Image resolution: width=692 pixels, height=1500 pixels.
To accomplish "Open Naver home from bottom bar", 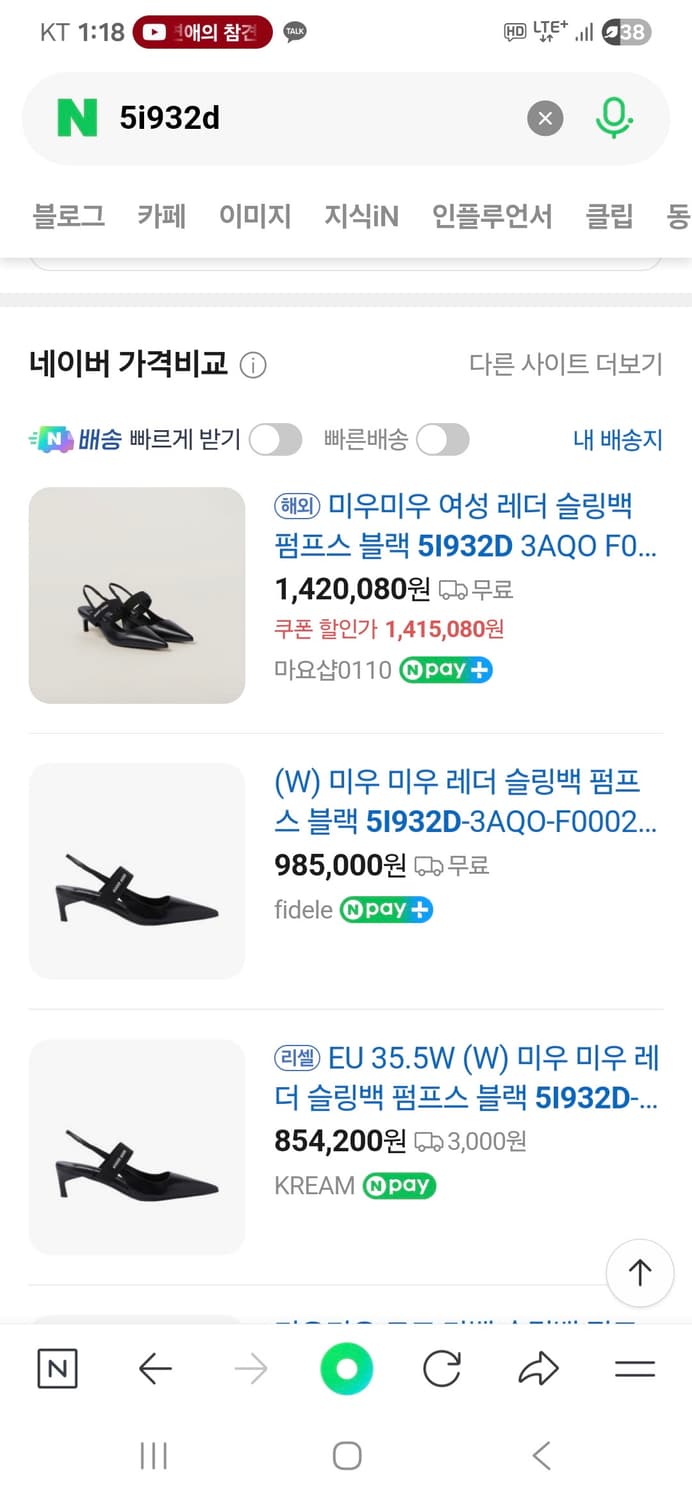I will [57, 1369].
